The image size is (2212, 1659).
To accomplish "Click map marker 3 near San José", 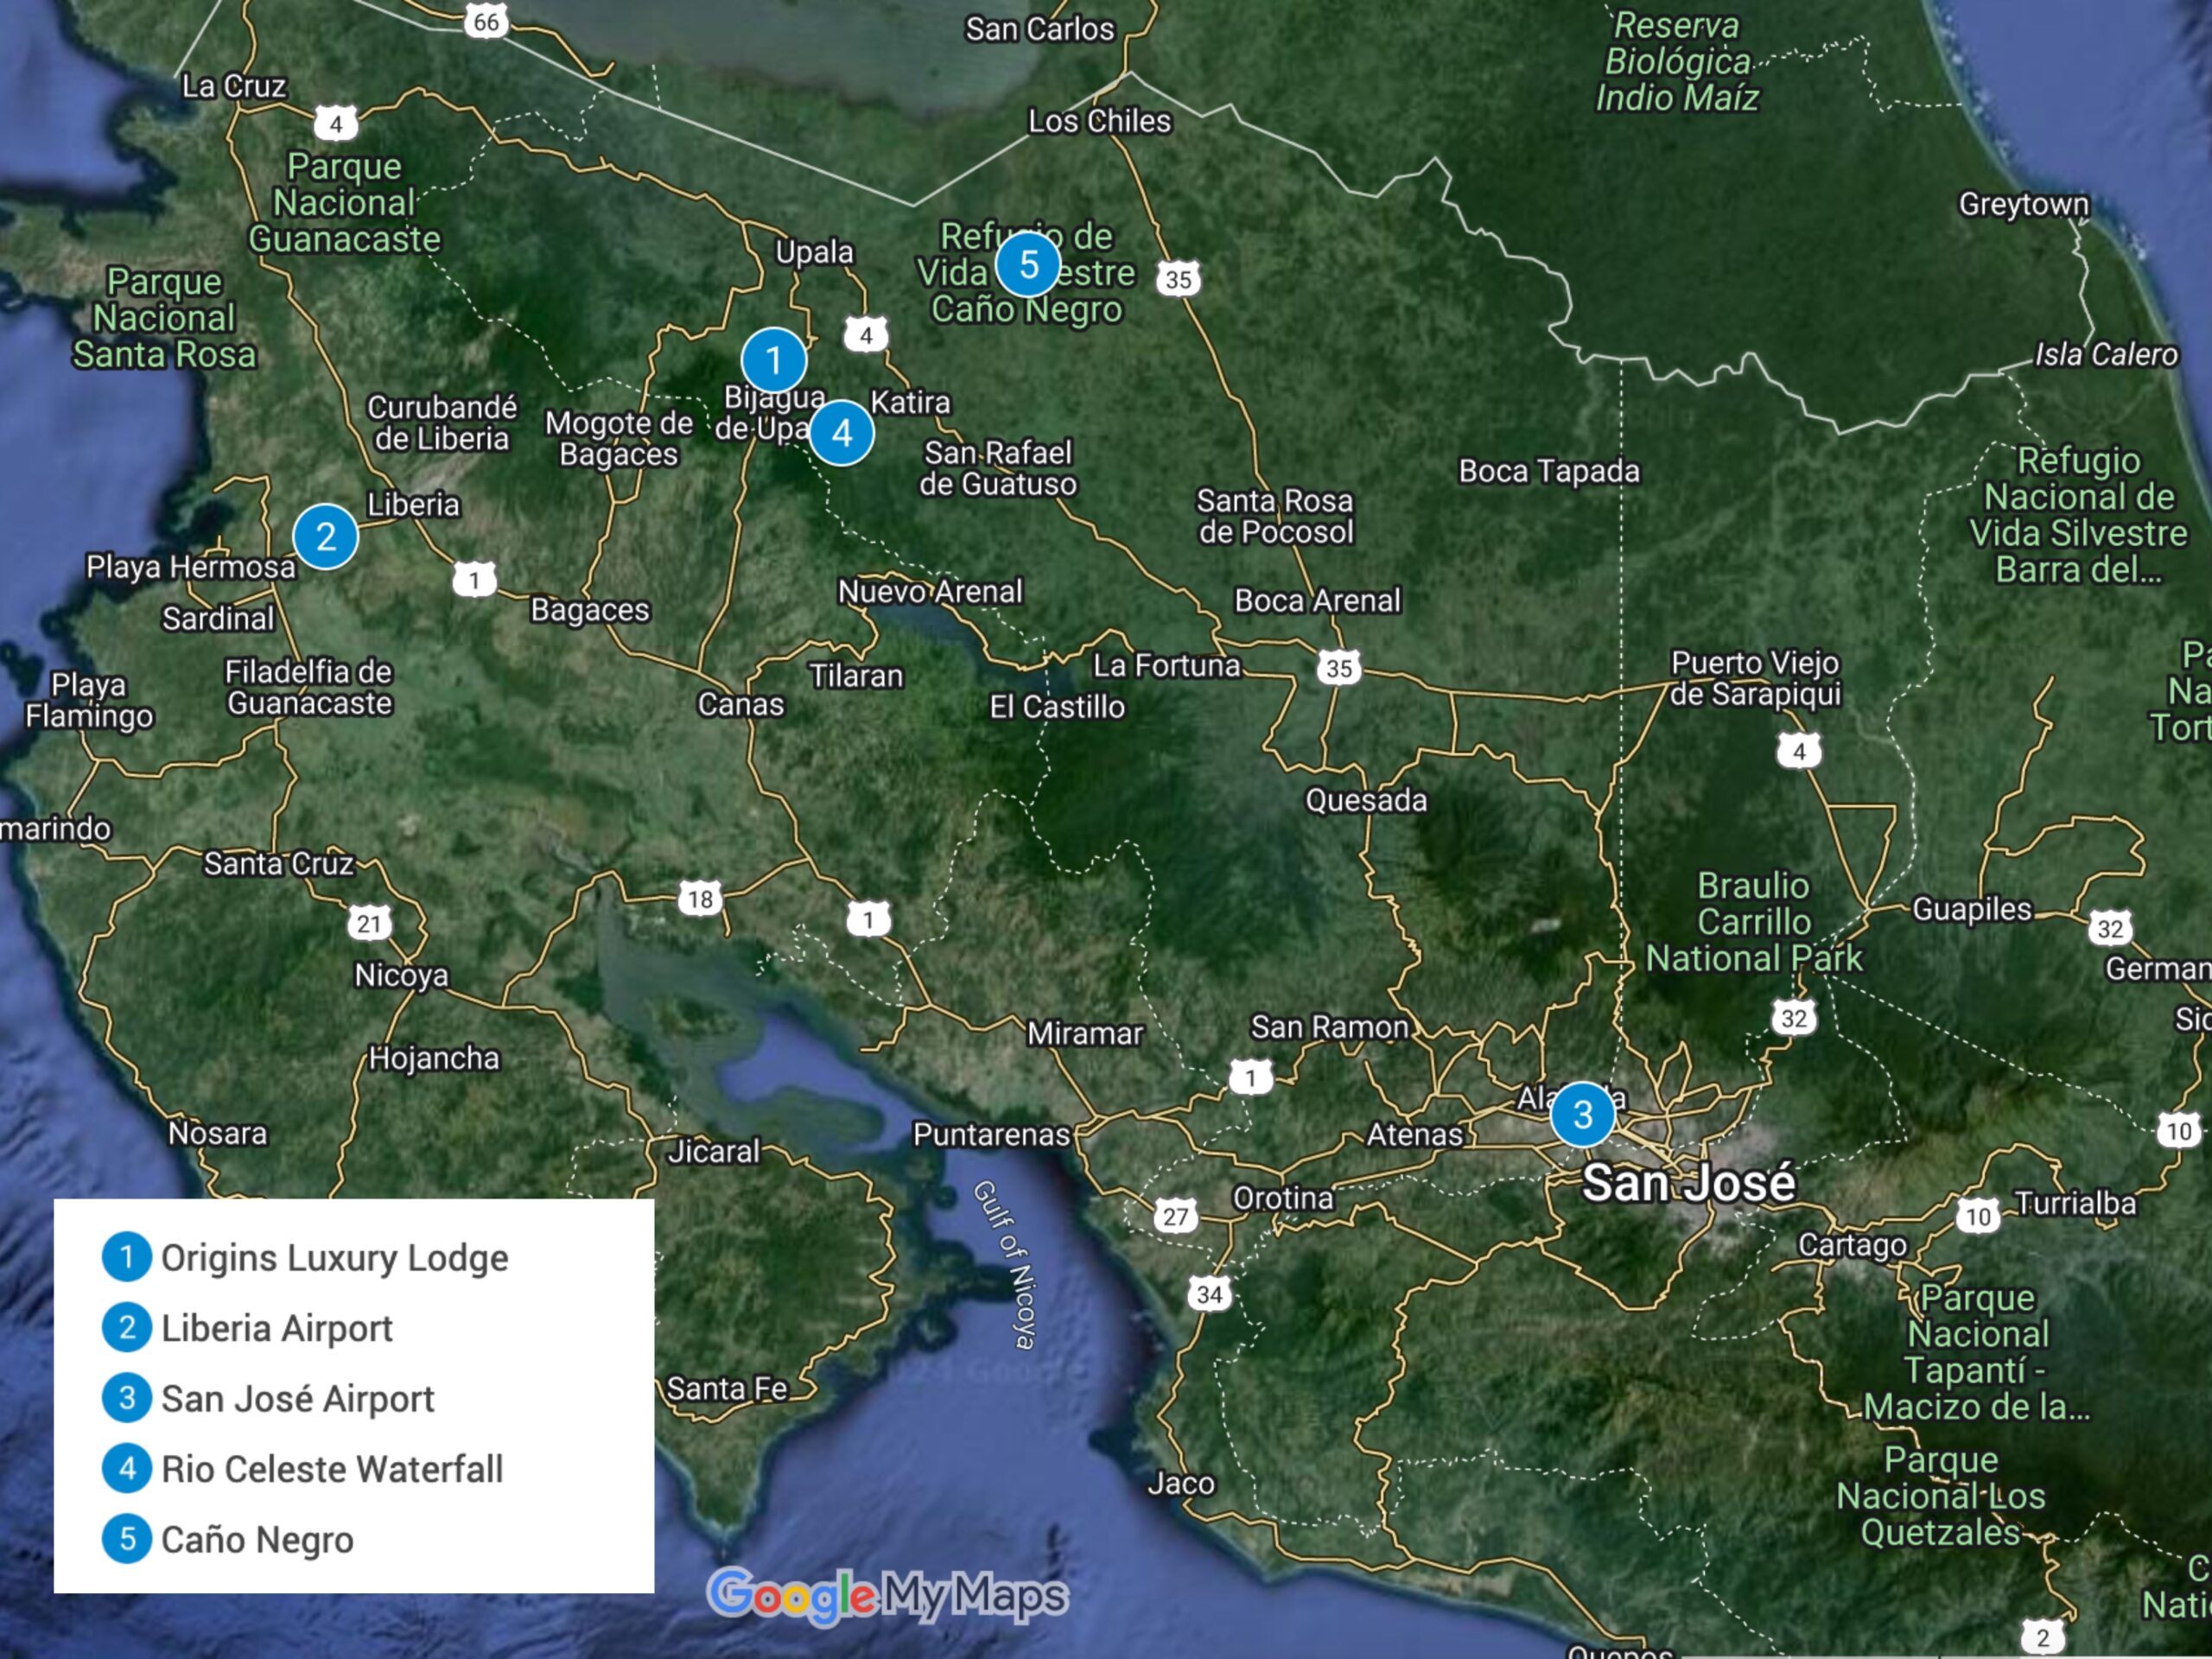I will click(x=1582, y=1114).
